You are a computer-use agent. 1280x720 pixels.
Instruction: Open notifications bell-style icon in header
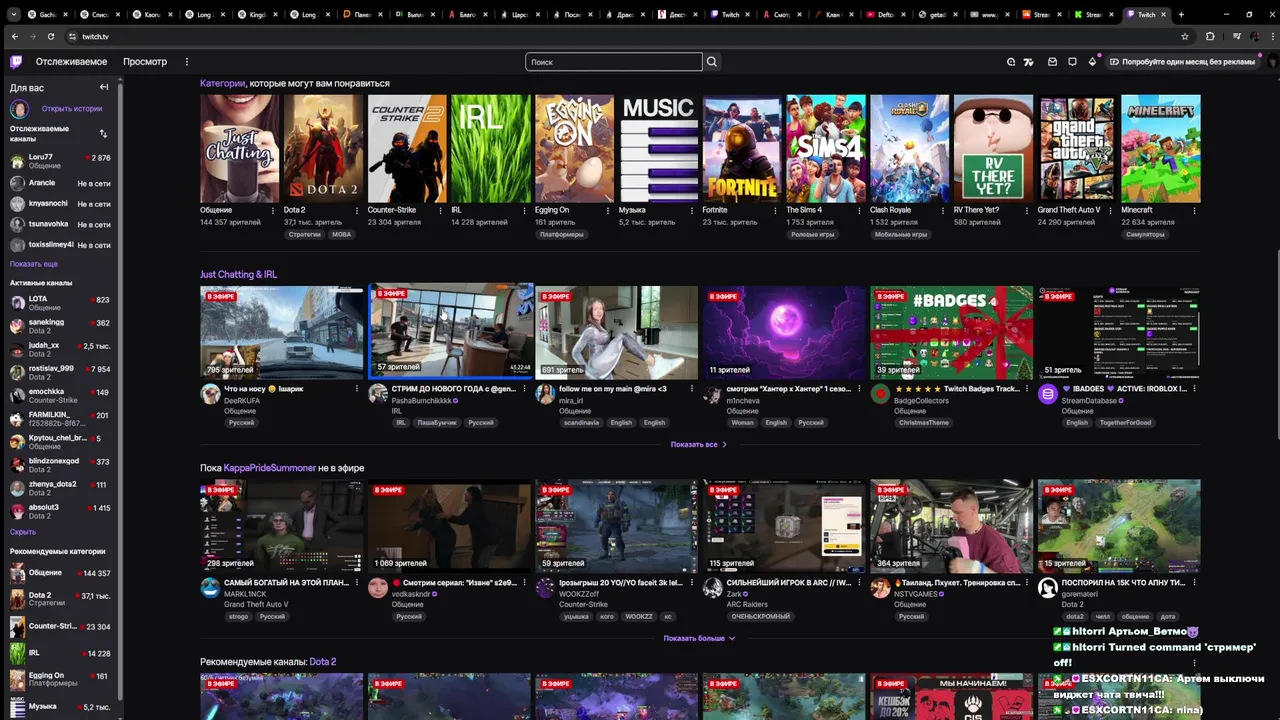pos(1092,62)
